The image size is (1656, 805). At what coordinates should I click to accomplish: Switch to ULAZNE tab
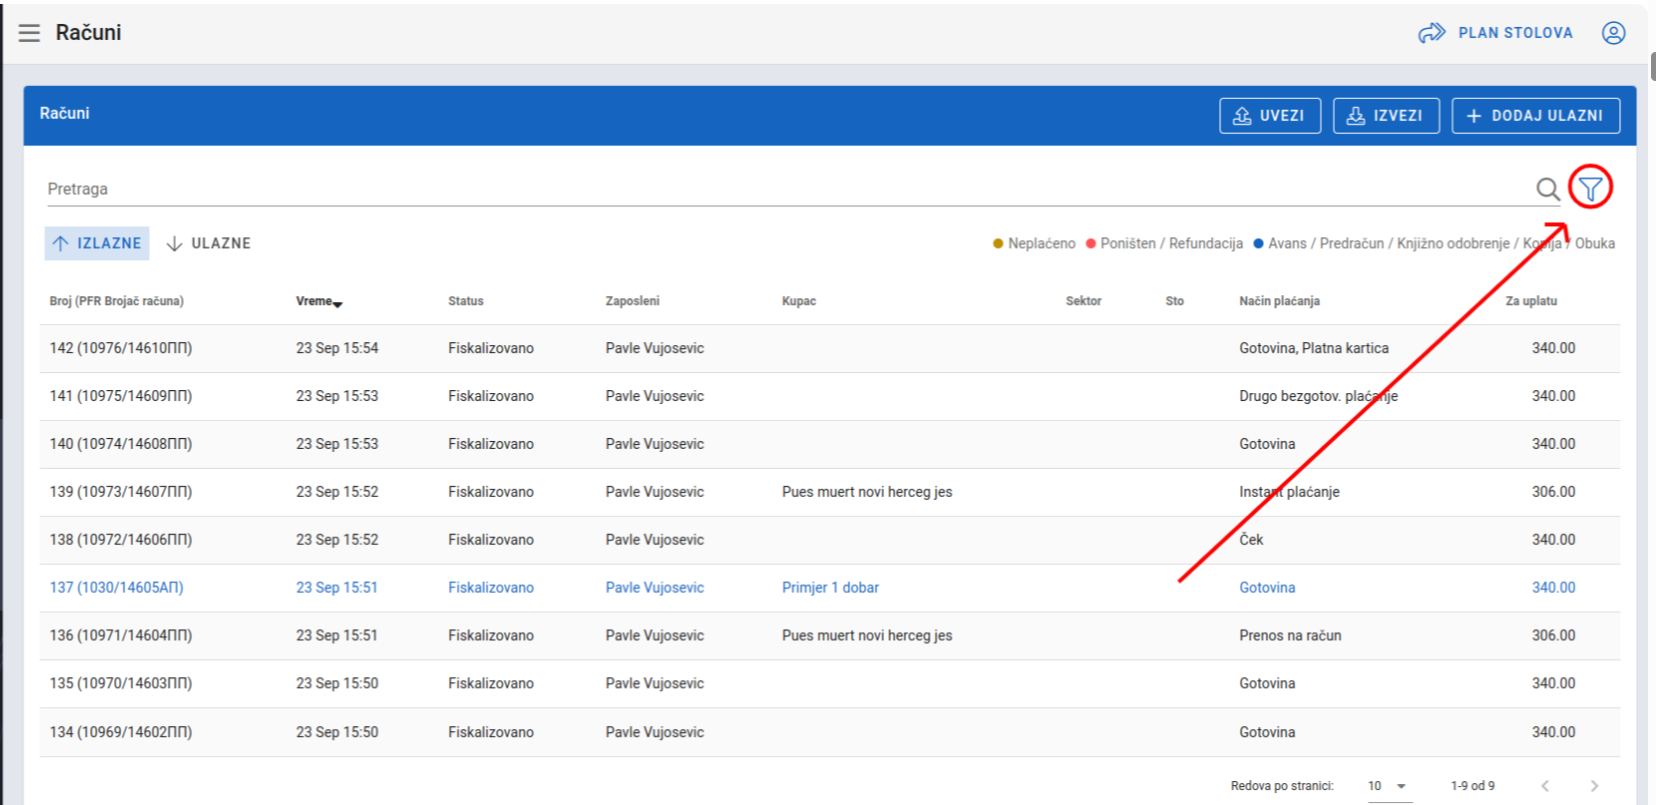(x=208, y=243)
